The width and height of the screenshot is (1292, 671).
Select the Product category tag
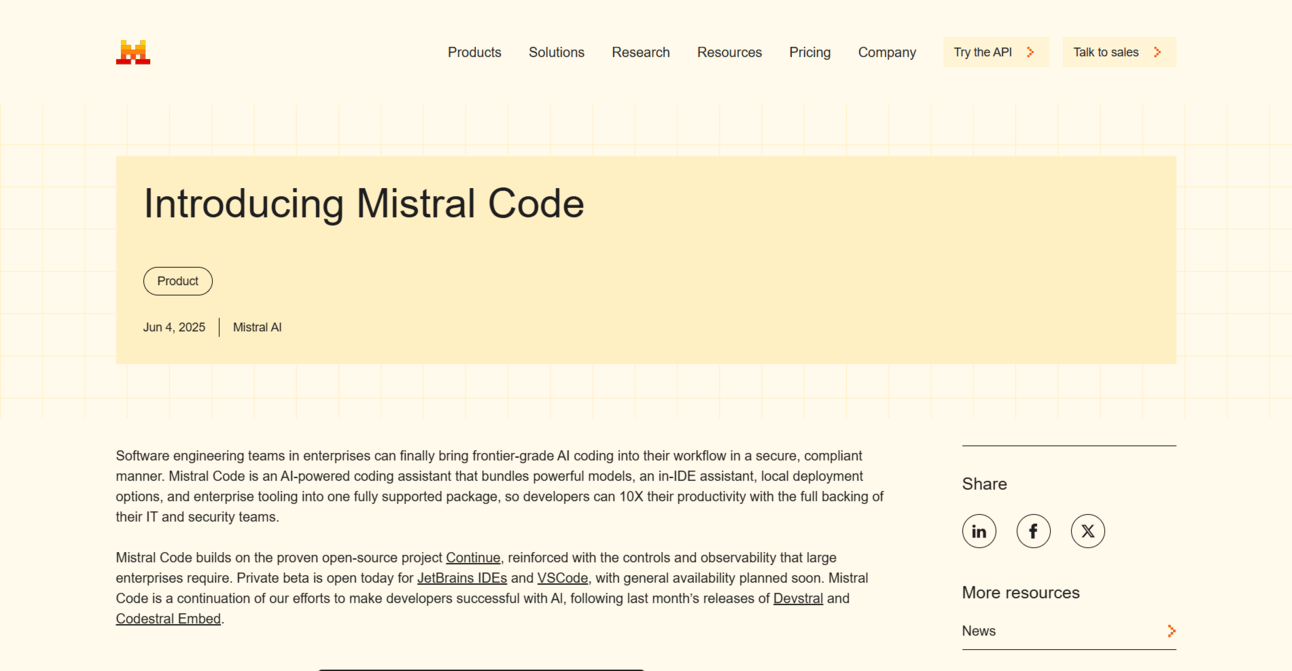click(x=178, y=281)
